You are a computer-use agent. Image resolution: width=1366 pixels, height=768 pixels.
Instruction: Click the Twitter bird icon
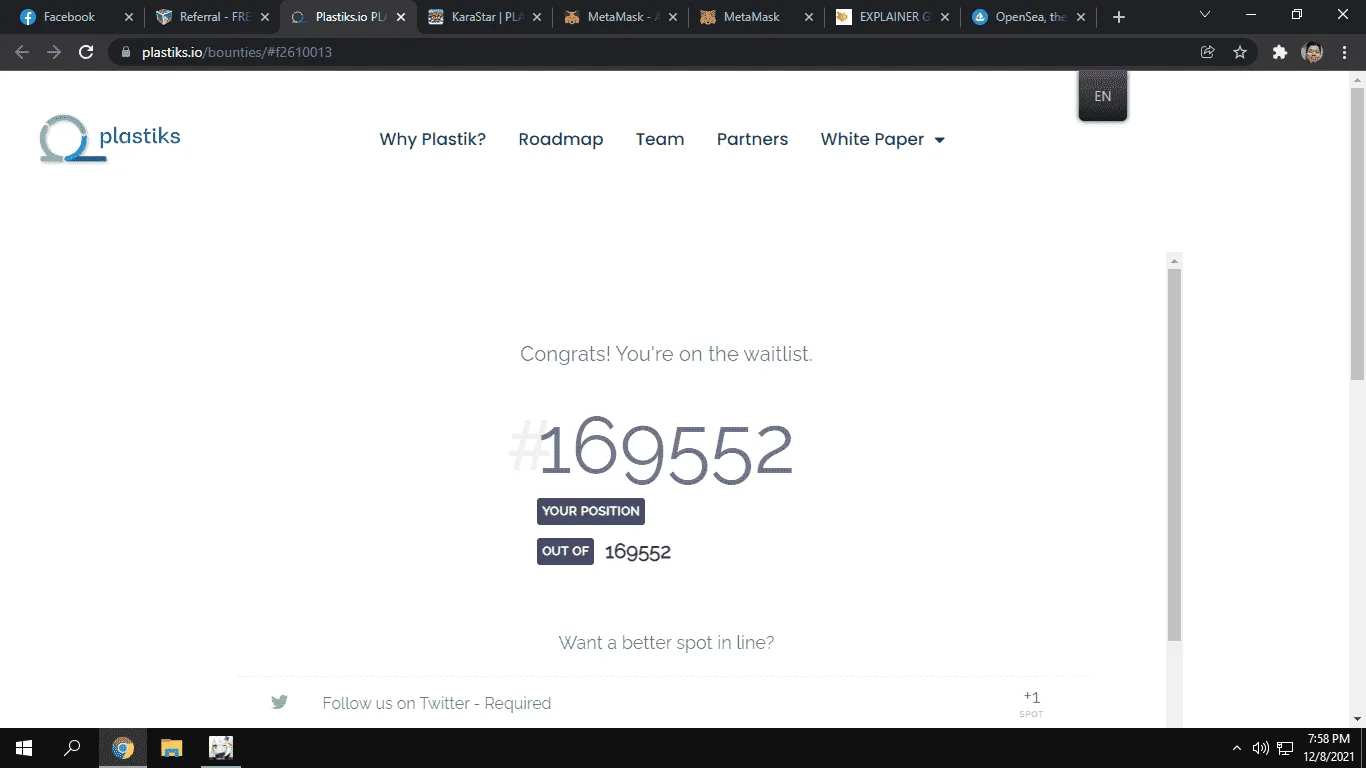click(279, 702)
